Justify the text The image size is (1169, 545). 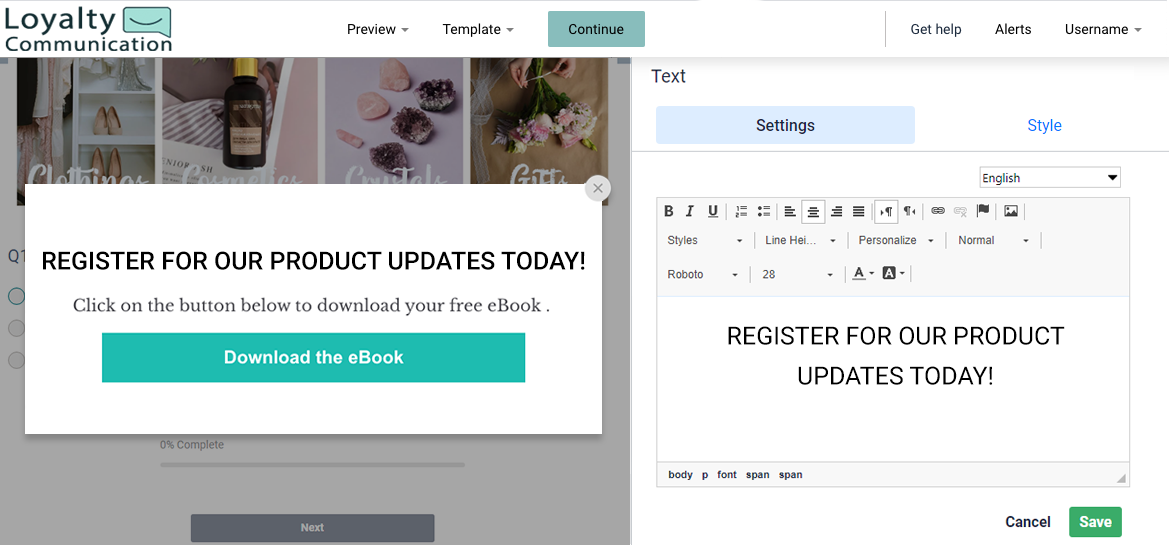click(858, 211)
